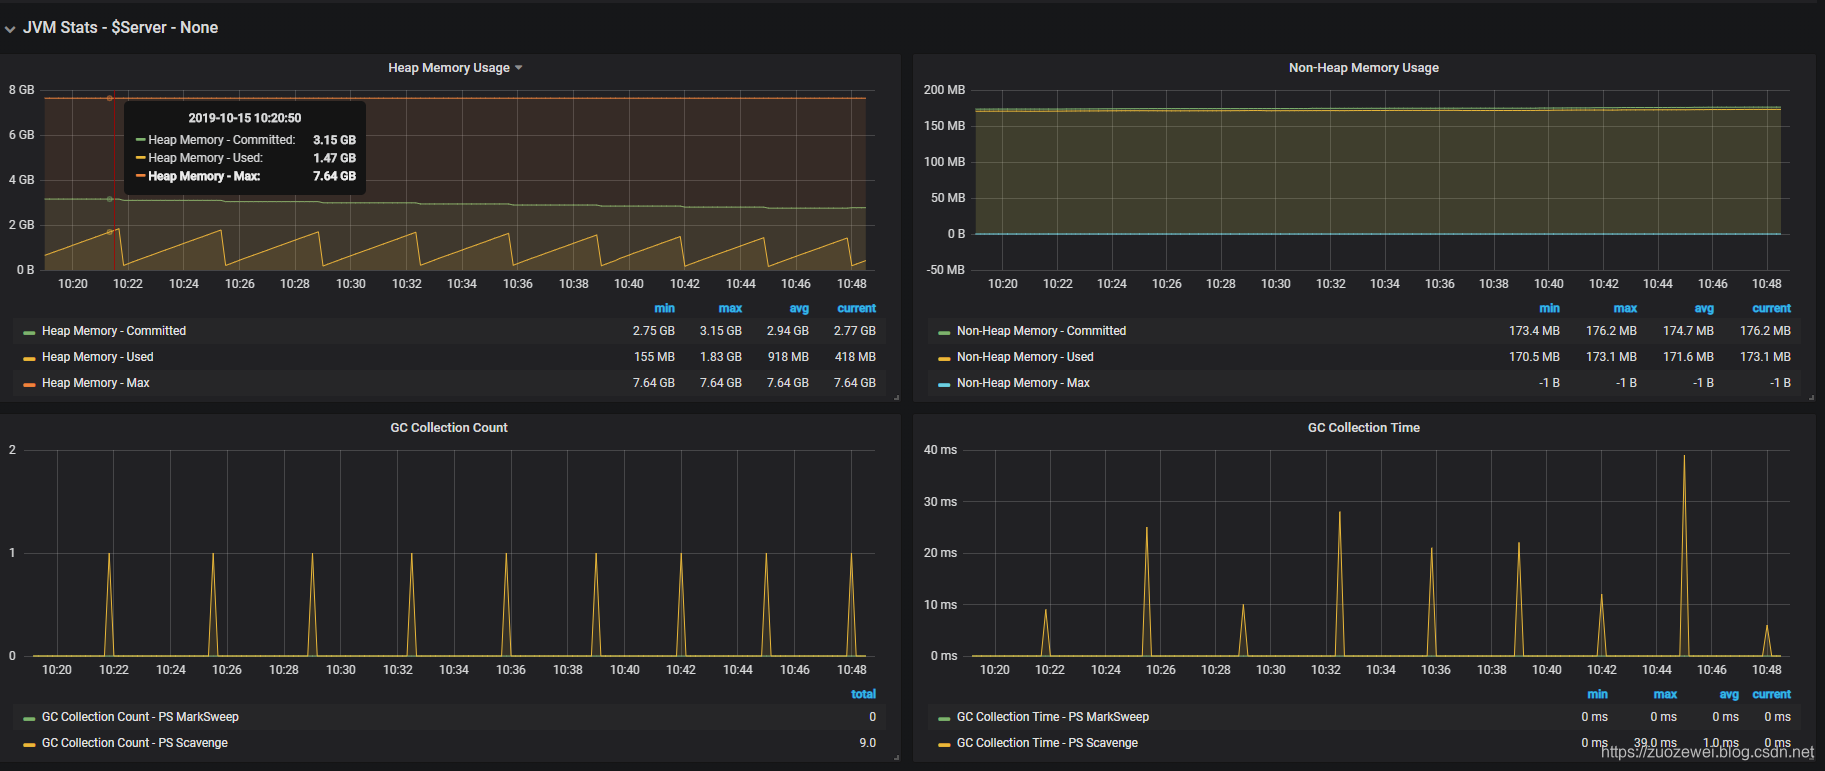Select Non-Heap Committed min value 173.4 MB
This screenshot has width=1825, height=771.
pyautogui.click(x=1534, y=331)
